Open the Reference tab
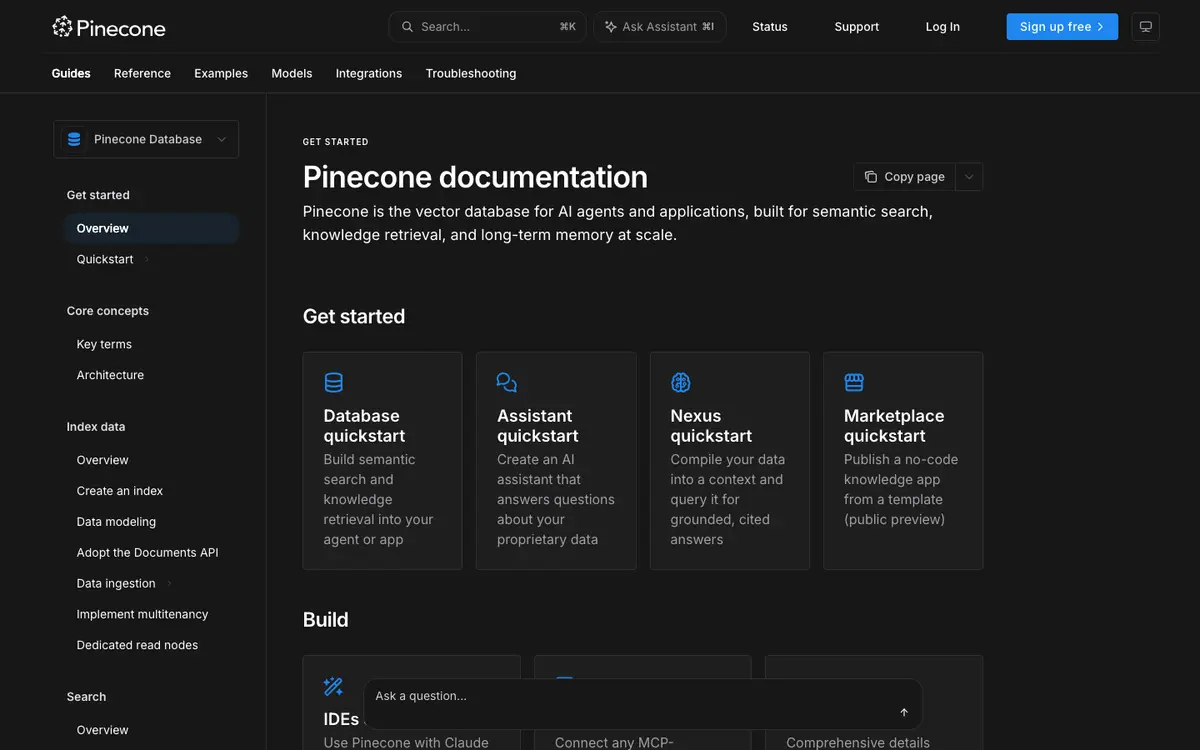Viewport: 1200px width, 750px height. (x=142, y=73)
